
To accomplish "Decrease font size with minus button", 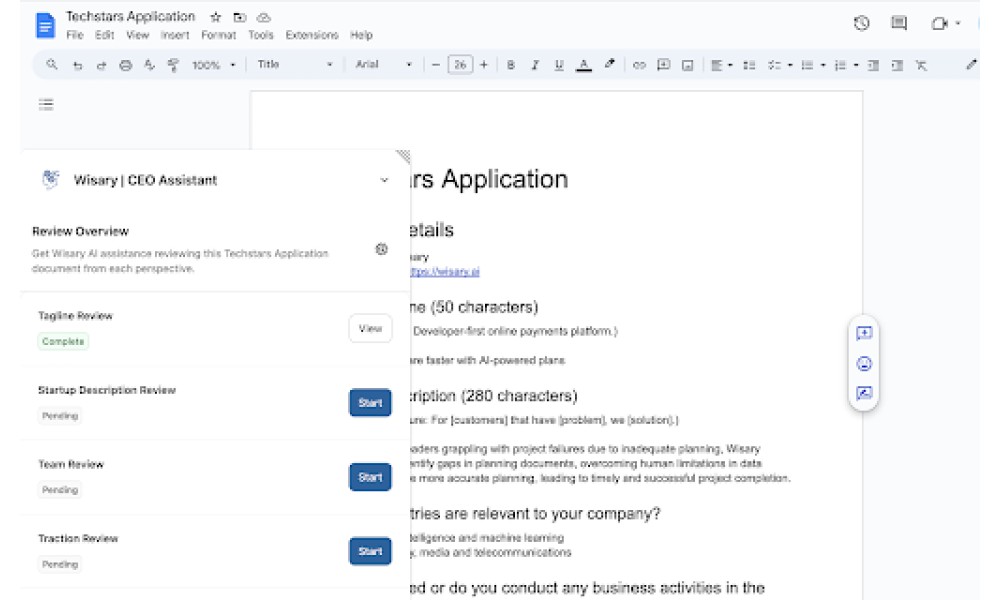I will click(436, 65).
